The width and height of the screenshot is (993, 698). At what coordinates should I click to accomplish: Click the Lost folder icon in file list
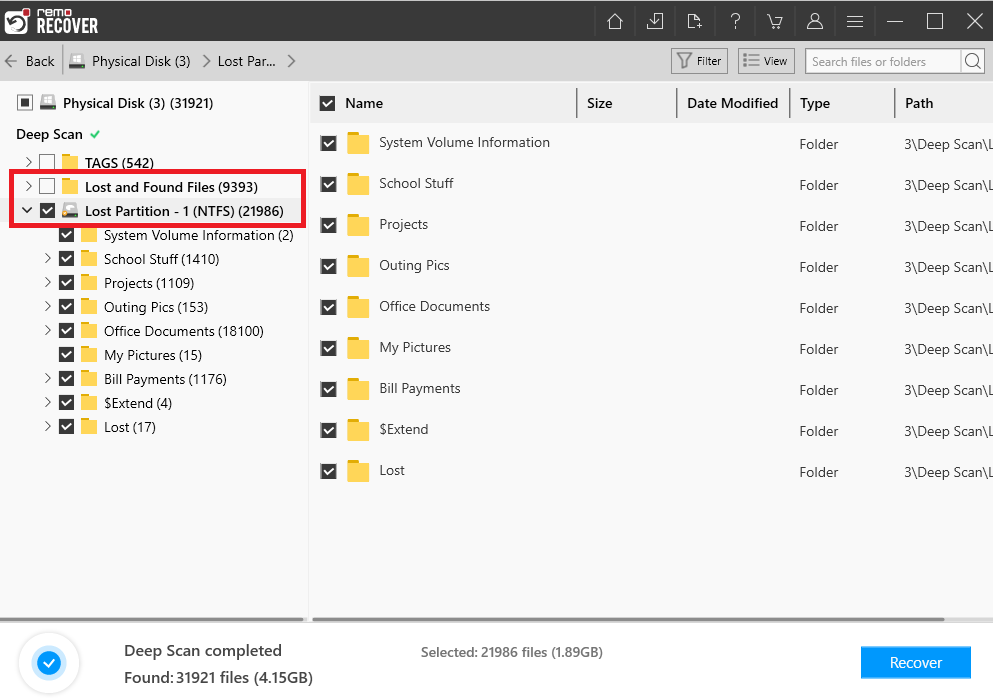tap(358, 471)
